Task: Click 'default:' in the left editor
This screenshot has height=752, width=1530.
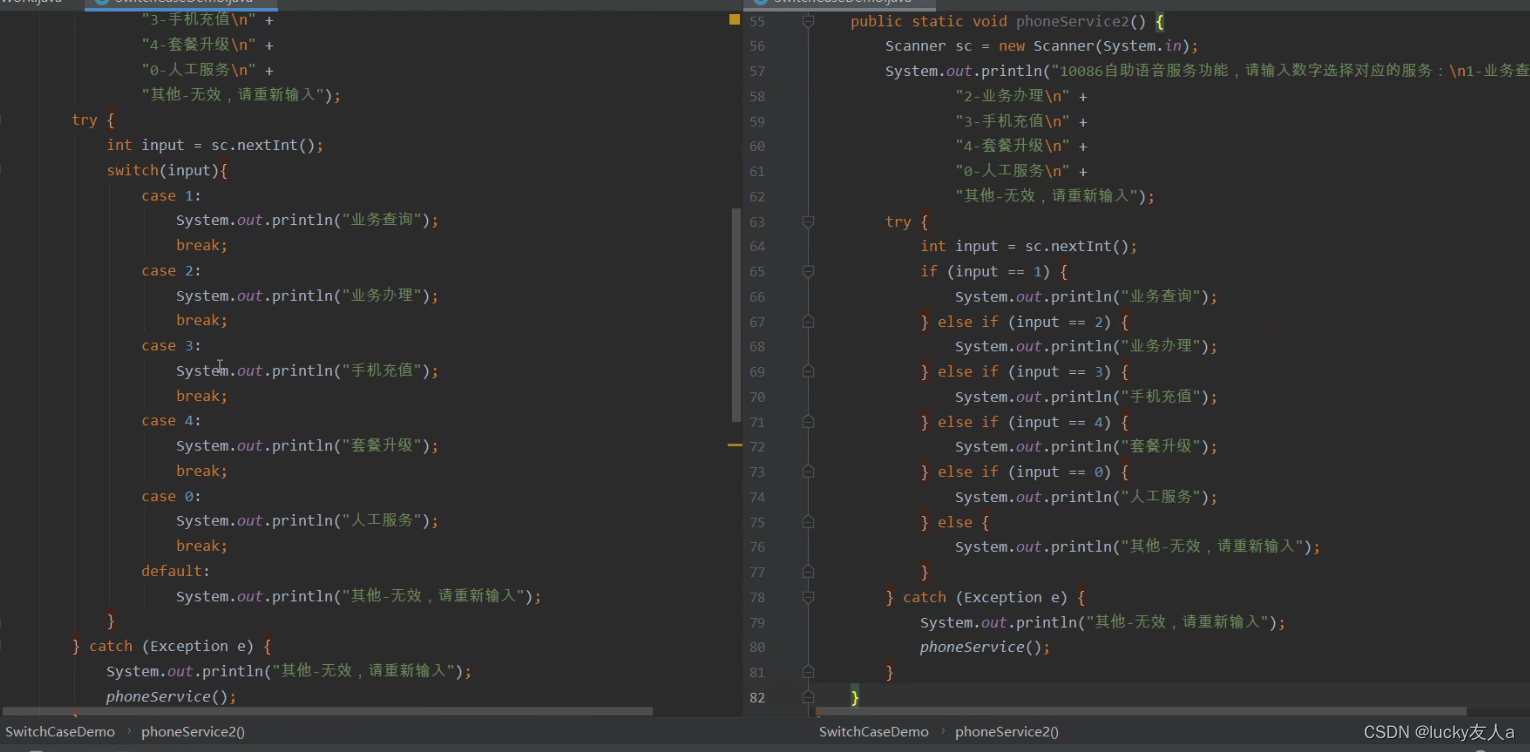Action: point(175,571)
